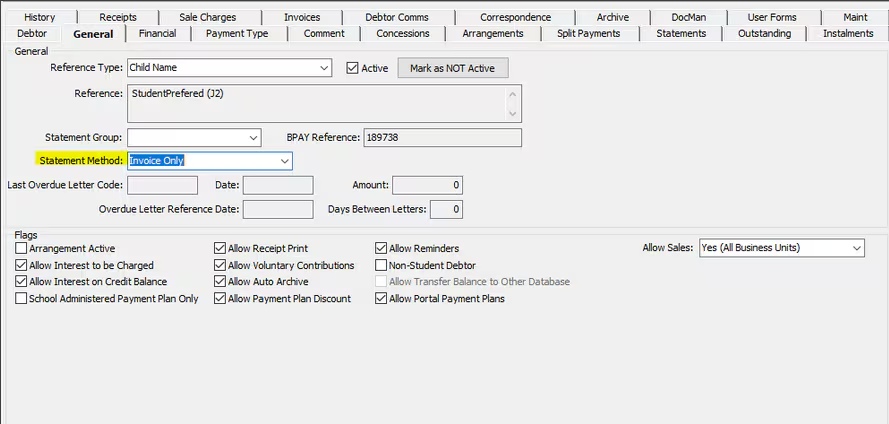Click the Days Between Letters field
889x424 pixels.
(447, 209)
